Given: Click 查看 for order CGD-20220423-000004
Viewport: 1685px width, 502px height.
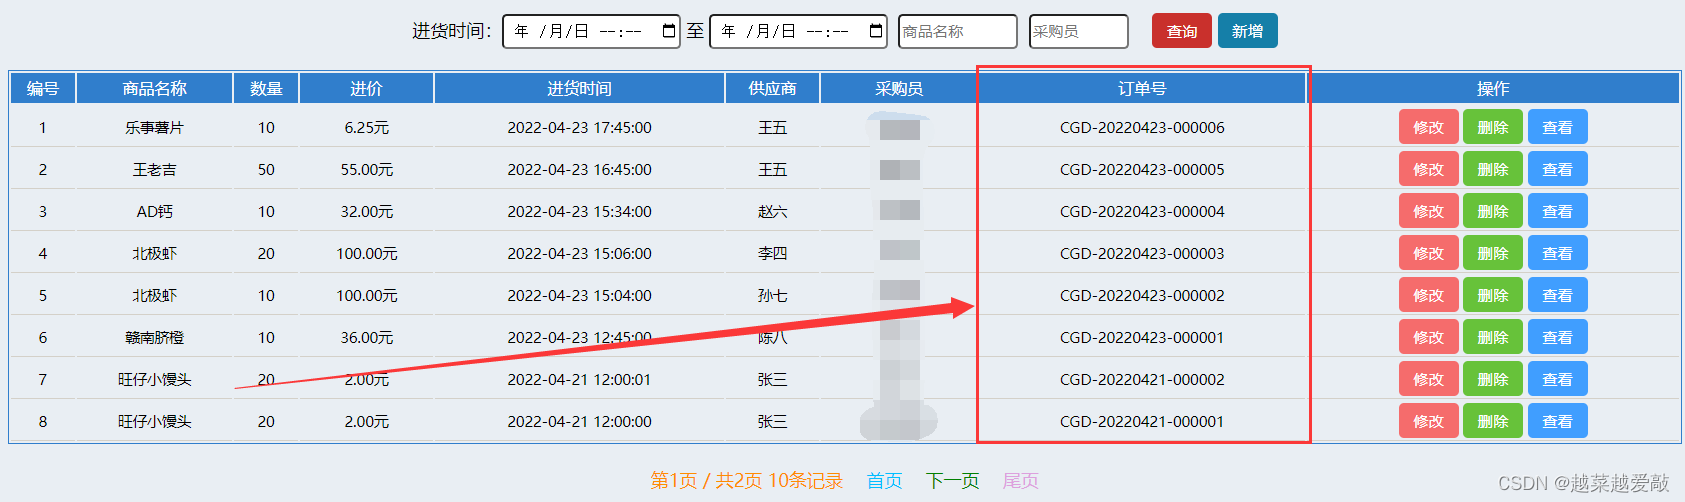Looking at the screenshot, I should click(x=1557, y=211).
